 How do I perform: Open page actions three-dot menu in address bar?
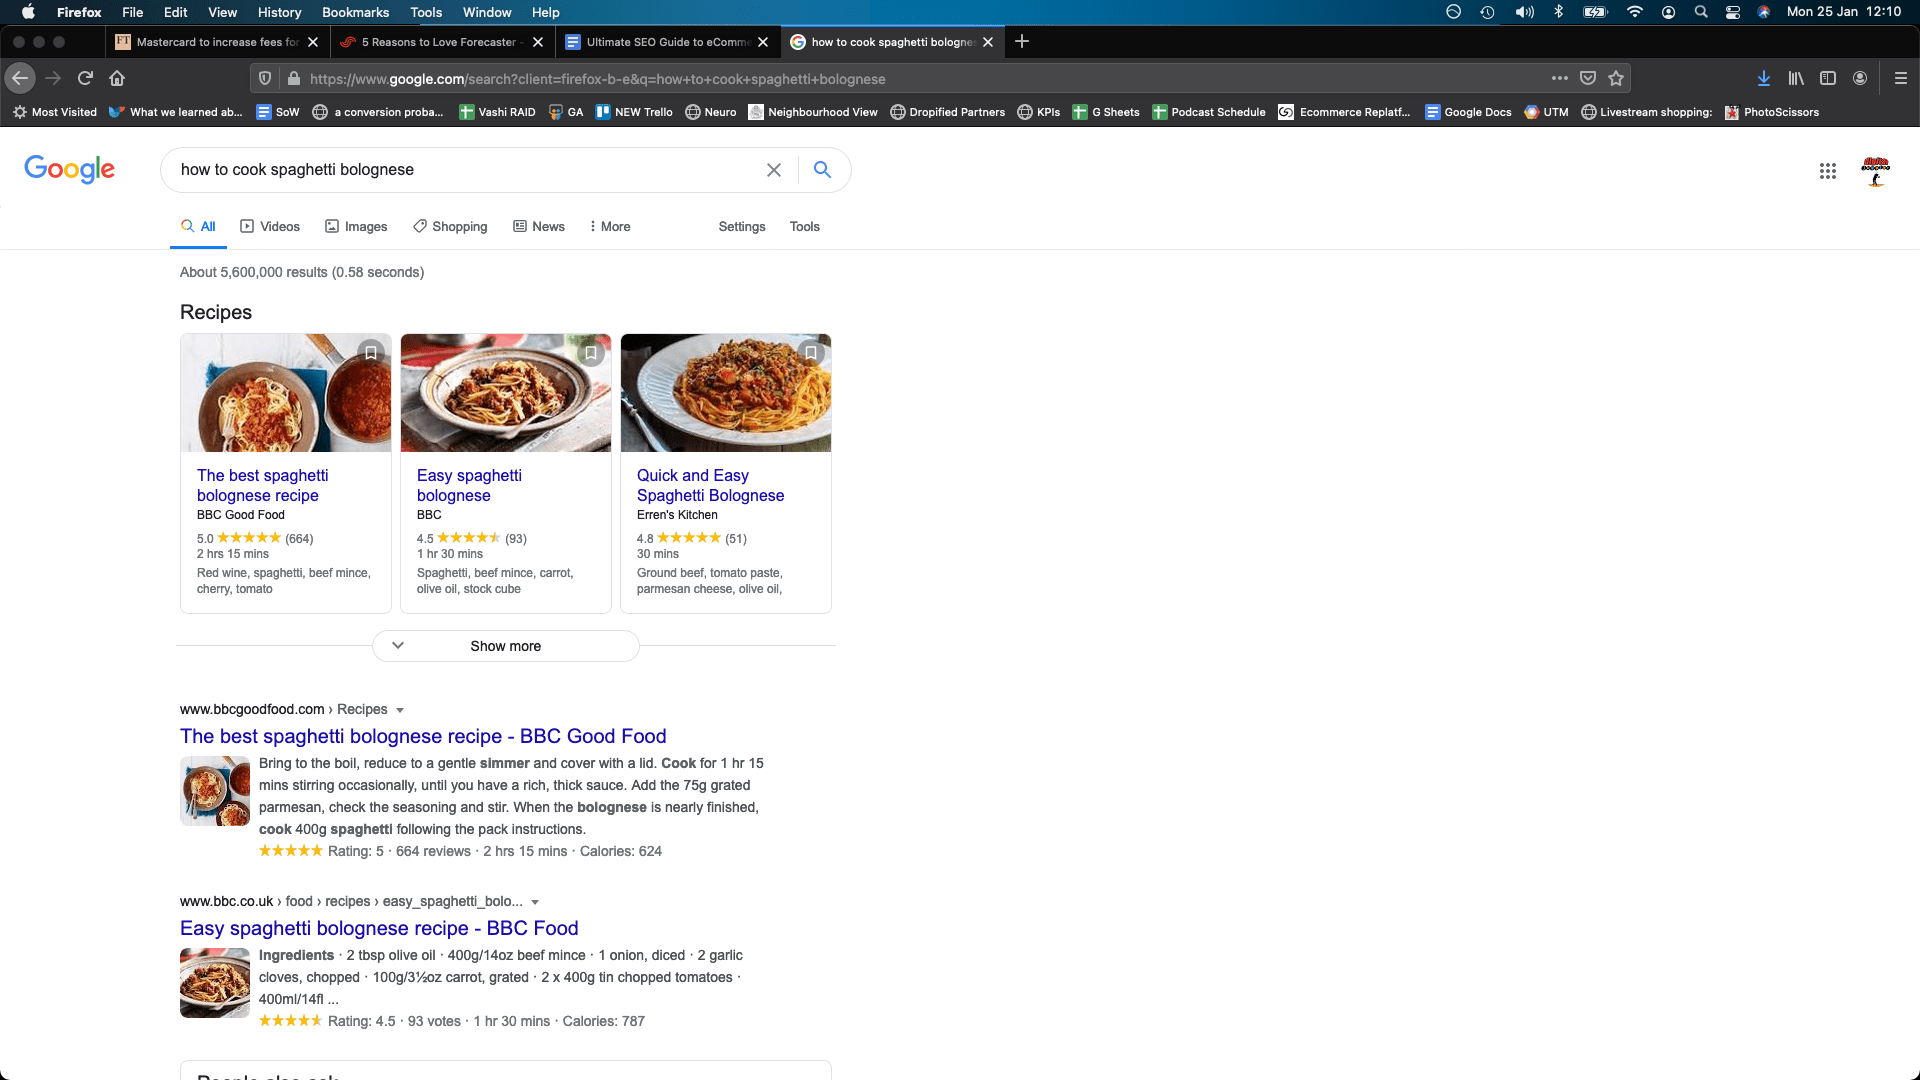pos(1560,78)
